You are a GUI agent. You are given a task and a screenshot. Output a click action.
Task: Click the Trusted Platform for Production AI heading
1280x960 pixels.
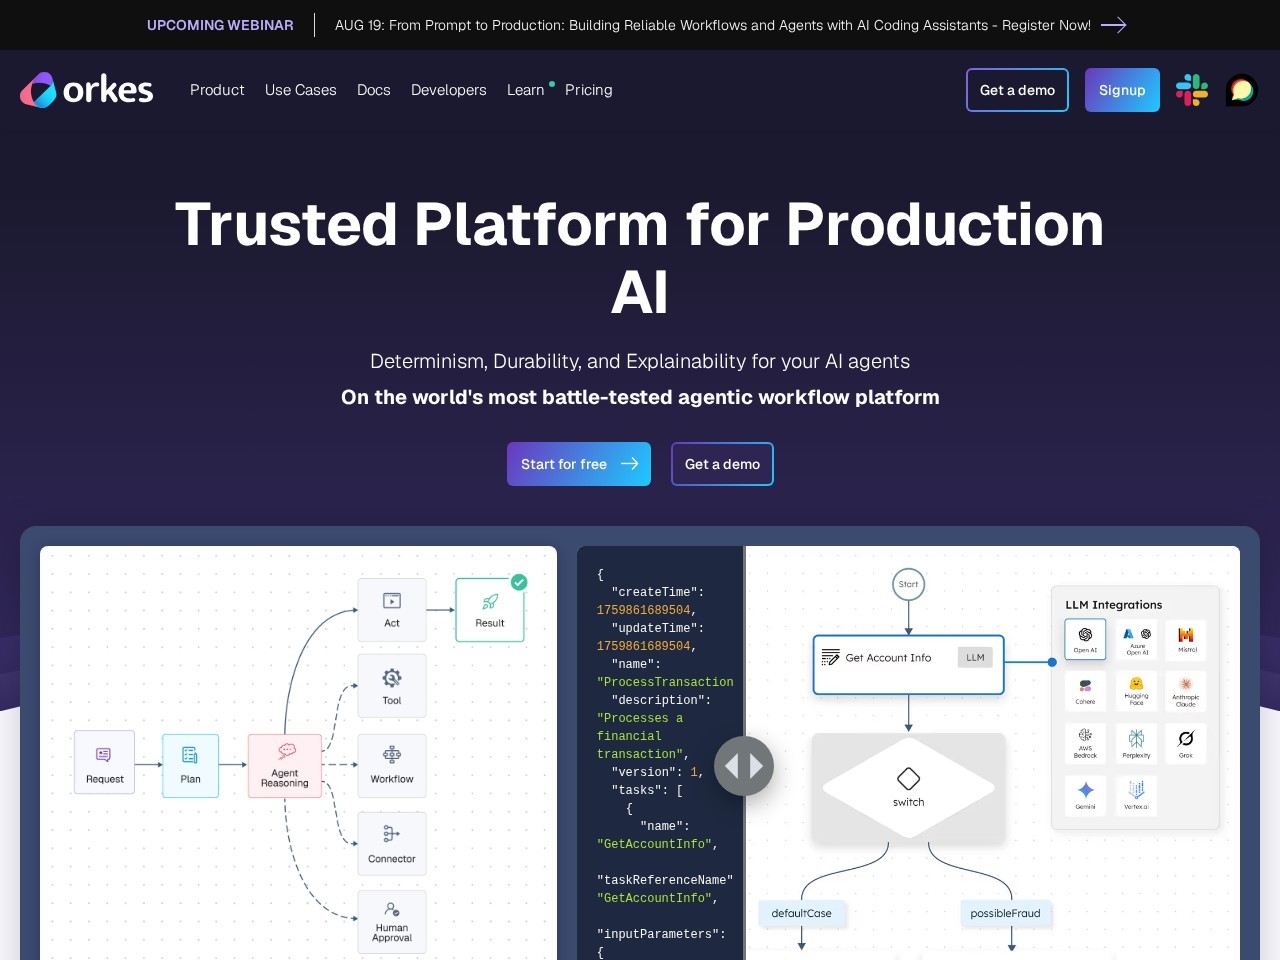tap(640, 258)
